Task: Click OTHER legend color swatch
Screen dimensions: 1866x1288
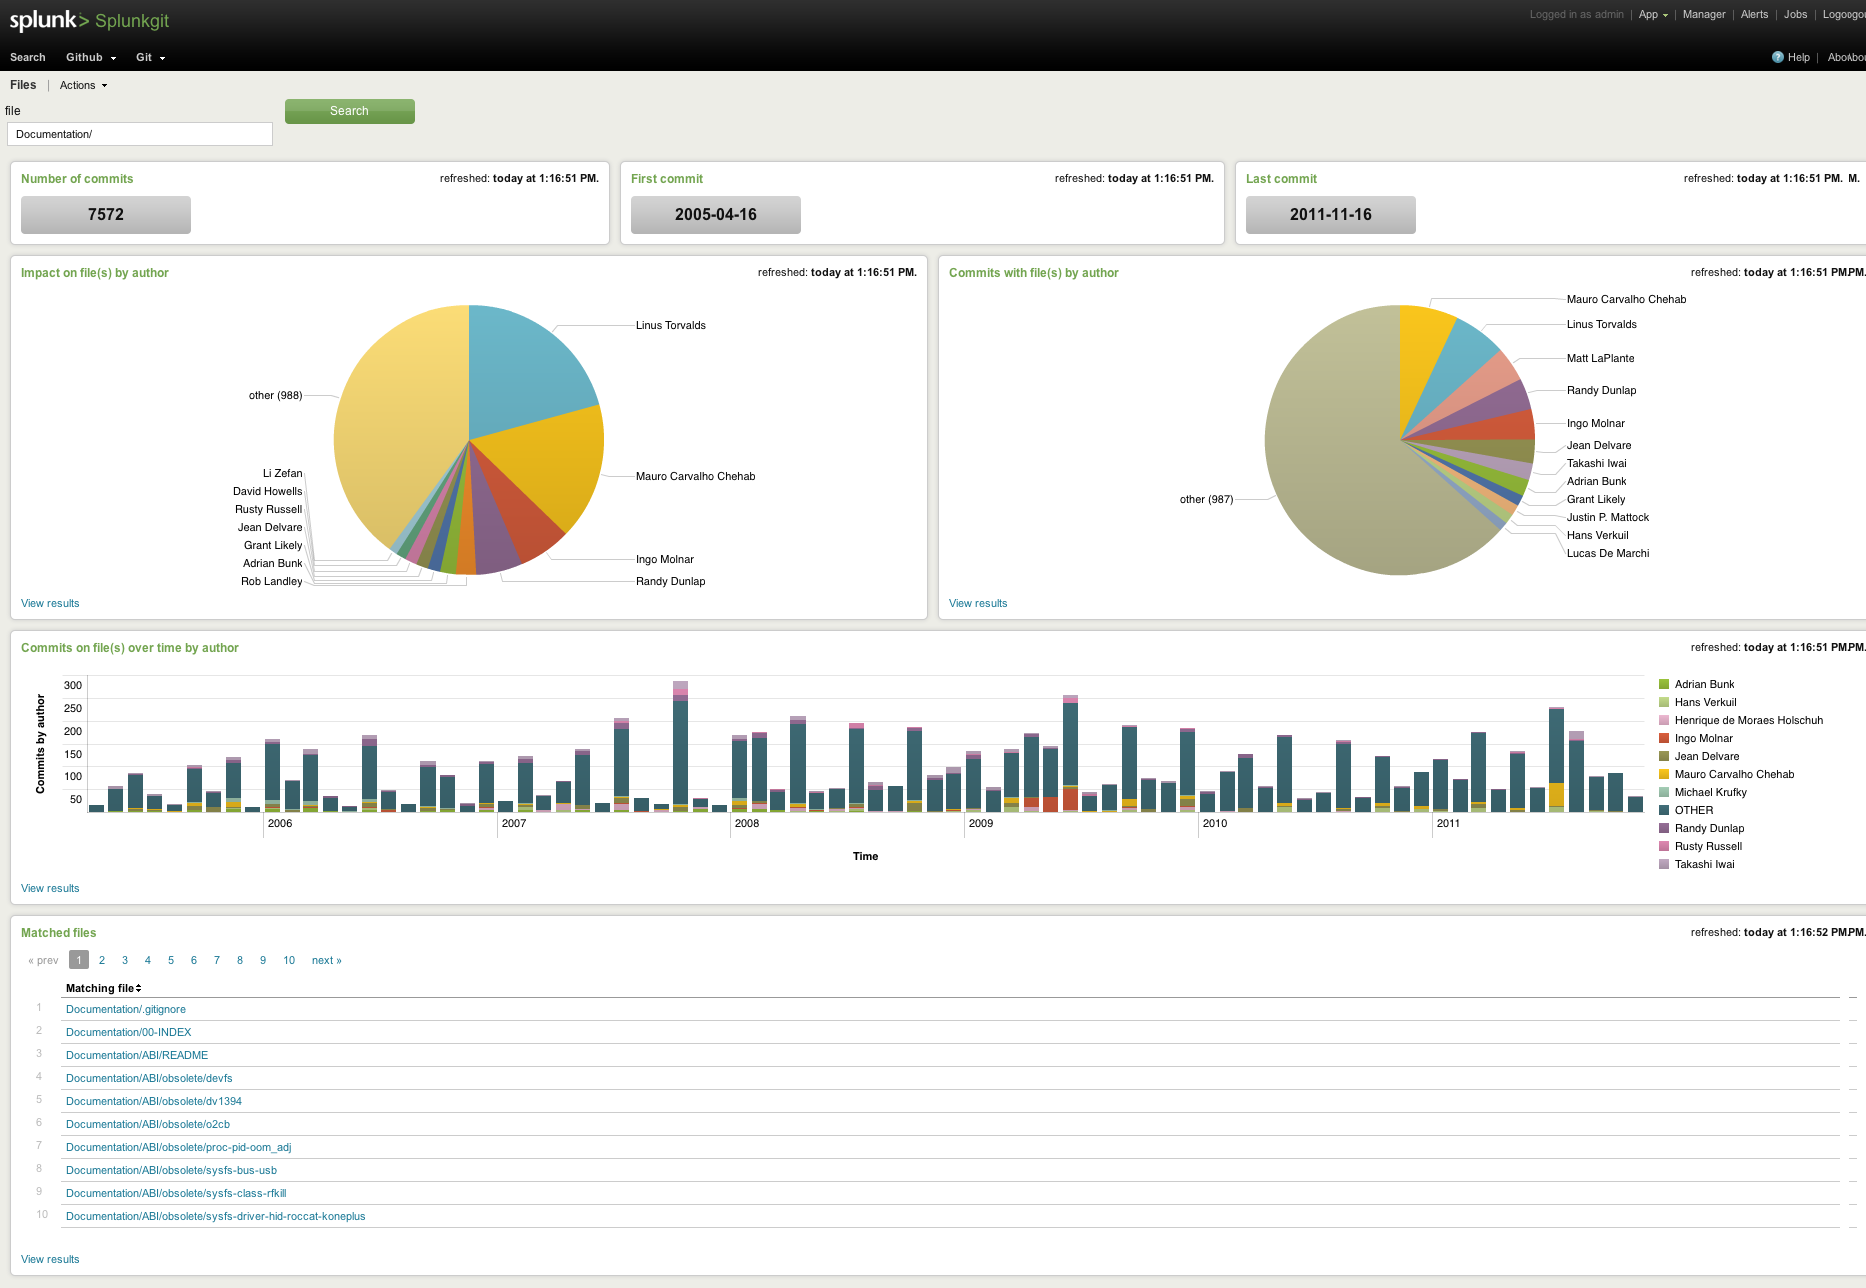Action: coord(1664,810)
